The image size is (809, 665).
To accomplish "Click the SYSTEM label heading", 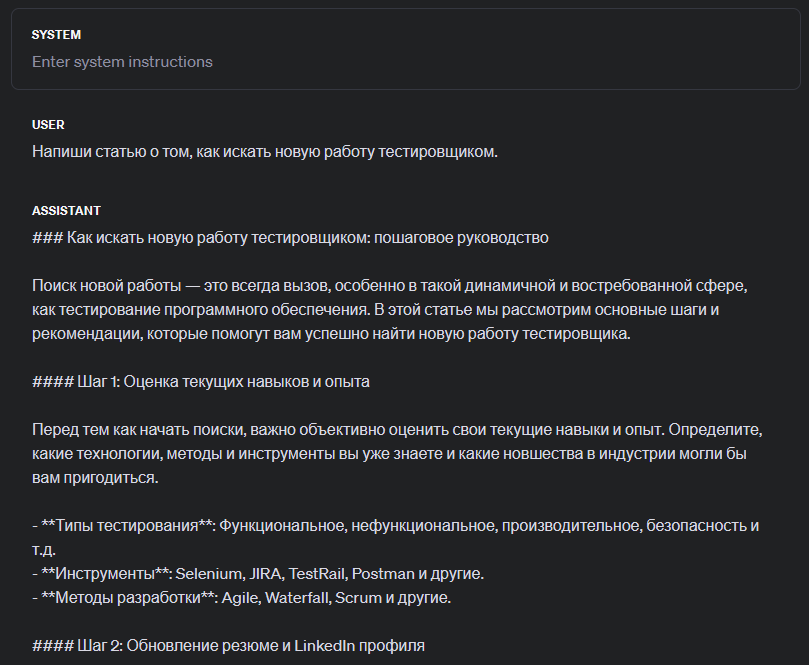I will point(56,35).
